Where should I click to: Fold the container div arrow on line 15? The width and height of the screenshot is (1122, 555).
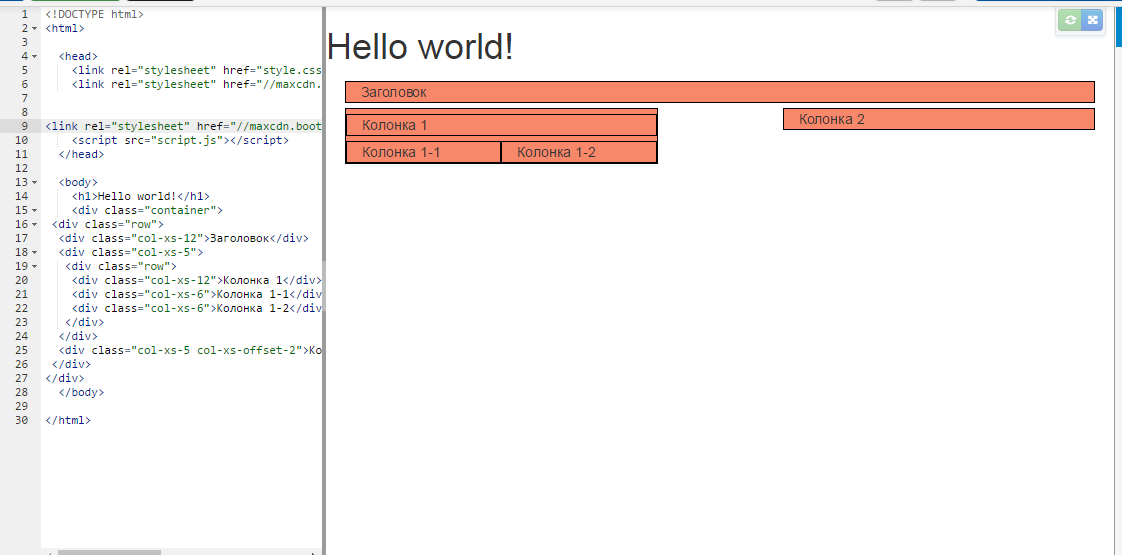point(34,210)
